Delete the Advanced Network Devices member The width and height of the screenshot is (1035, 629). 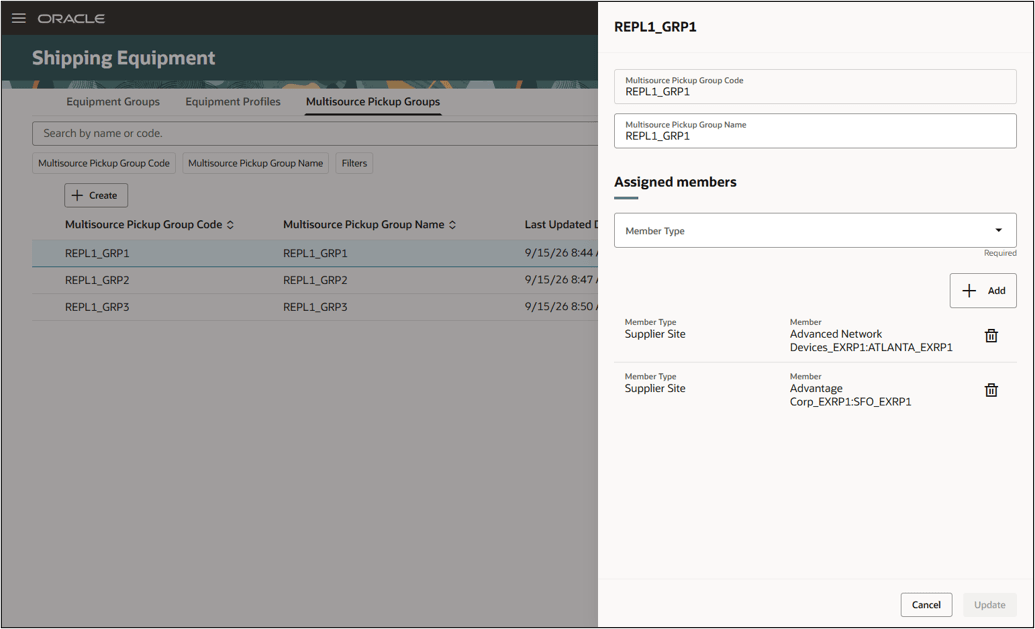(x=991, y=336)
